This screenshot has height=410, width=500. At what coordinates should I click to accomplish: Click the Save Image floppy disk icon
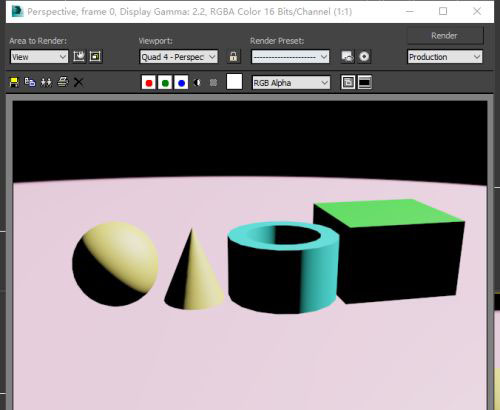[14, 82]
